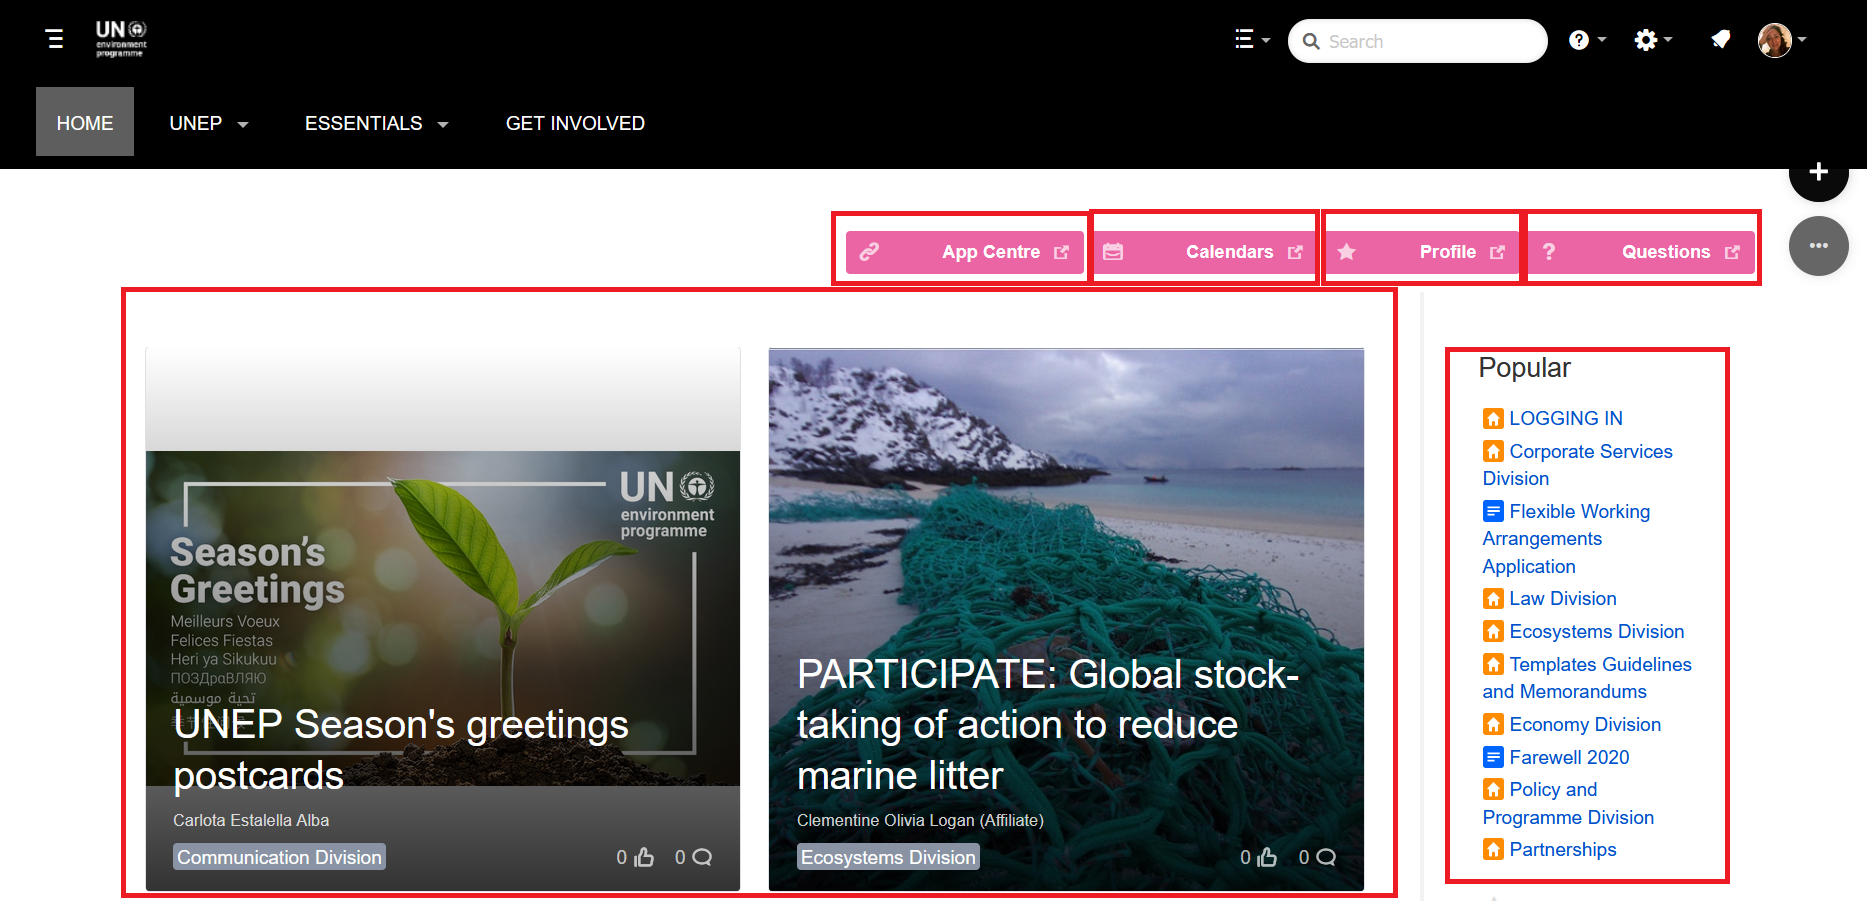1869x901 pixels.
Task: Click the home icon beside Law Division
Action: coord(1493,598)
